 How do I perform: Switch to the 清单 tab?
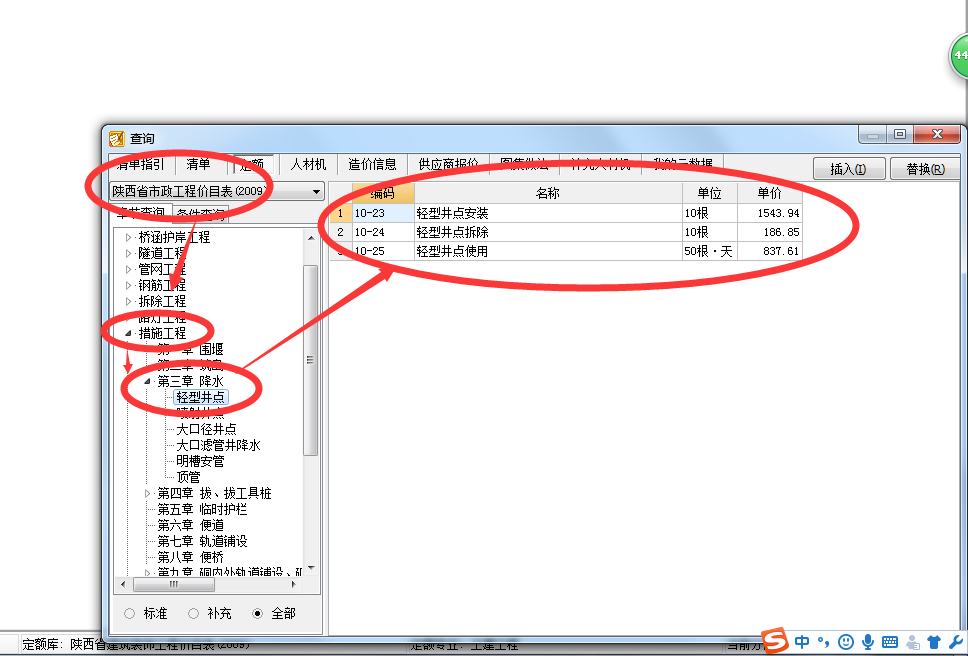(x=198, y=164)
